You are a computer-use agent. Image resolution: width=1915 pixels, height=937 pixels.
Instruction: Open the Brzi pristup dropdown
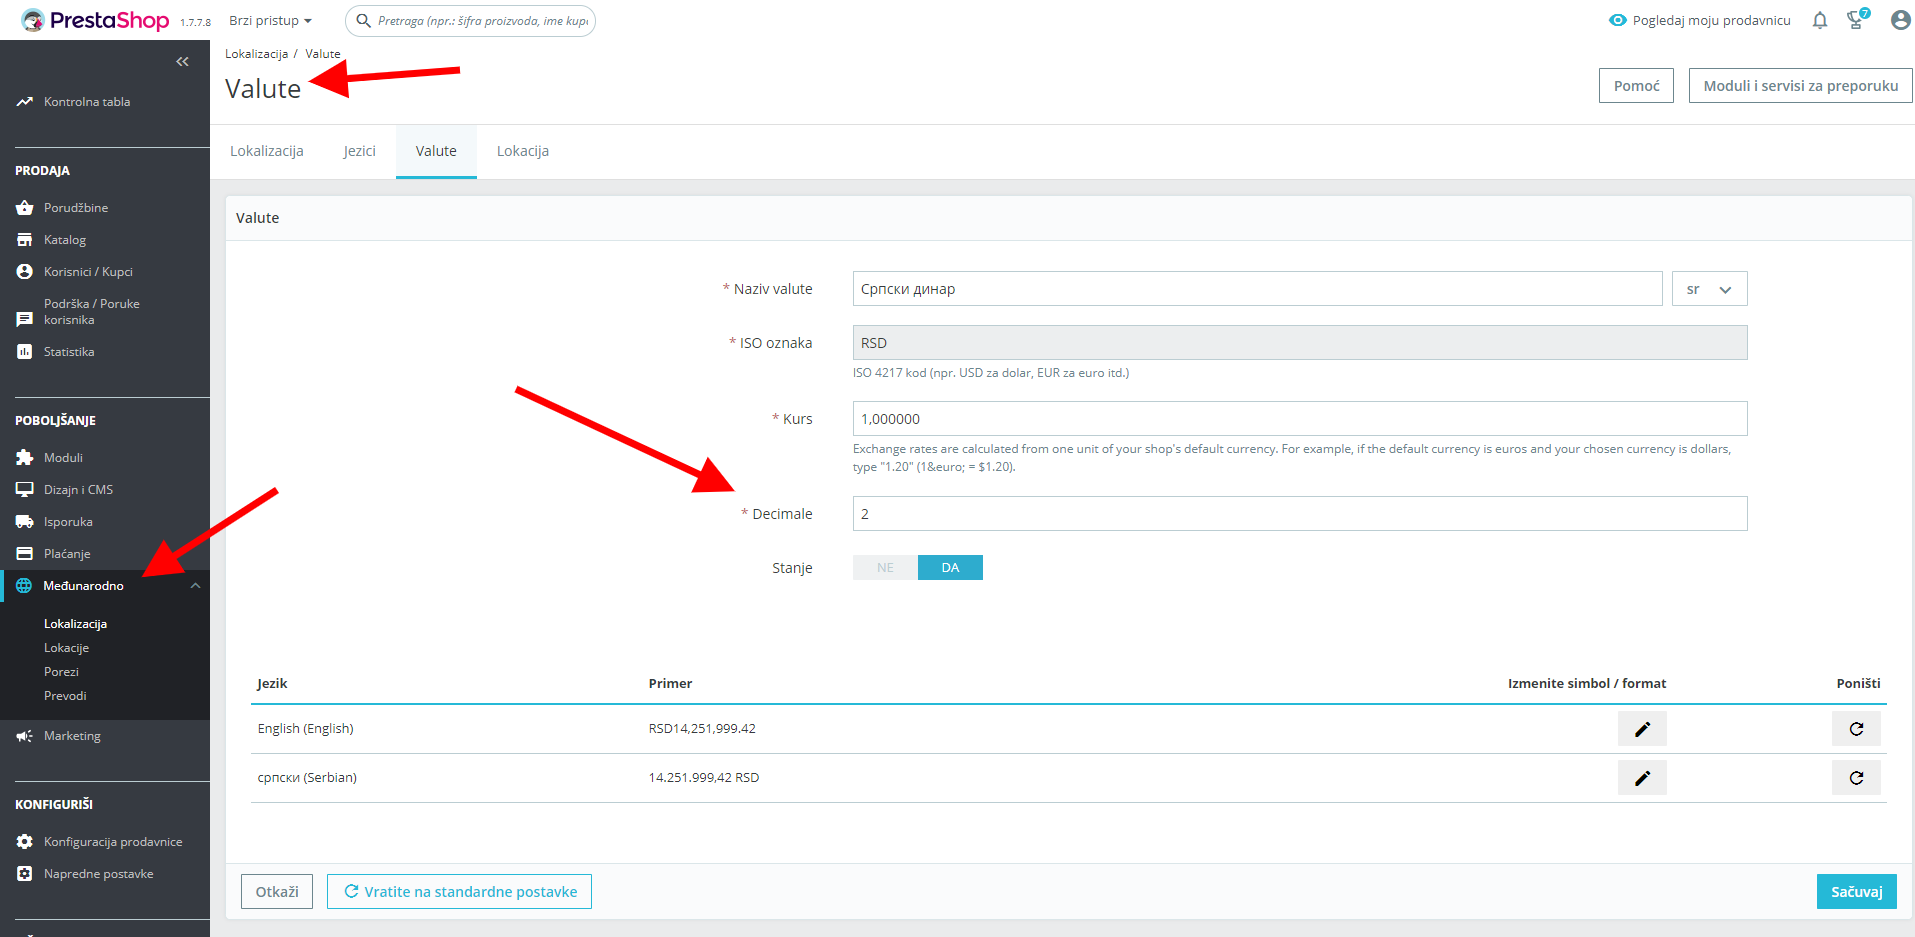pyautogui.click(x=270, y=21)
